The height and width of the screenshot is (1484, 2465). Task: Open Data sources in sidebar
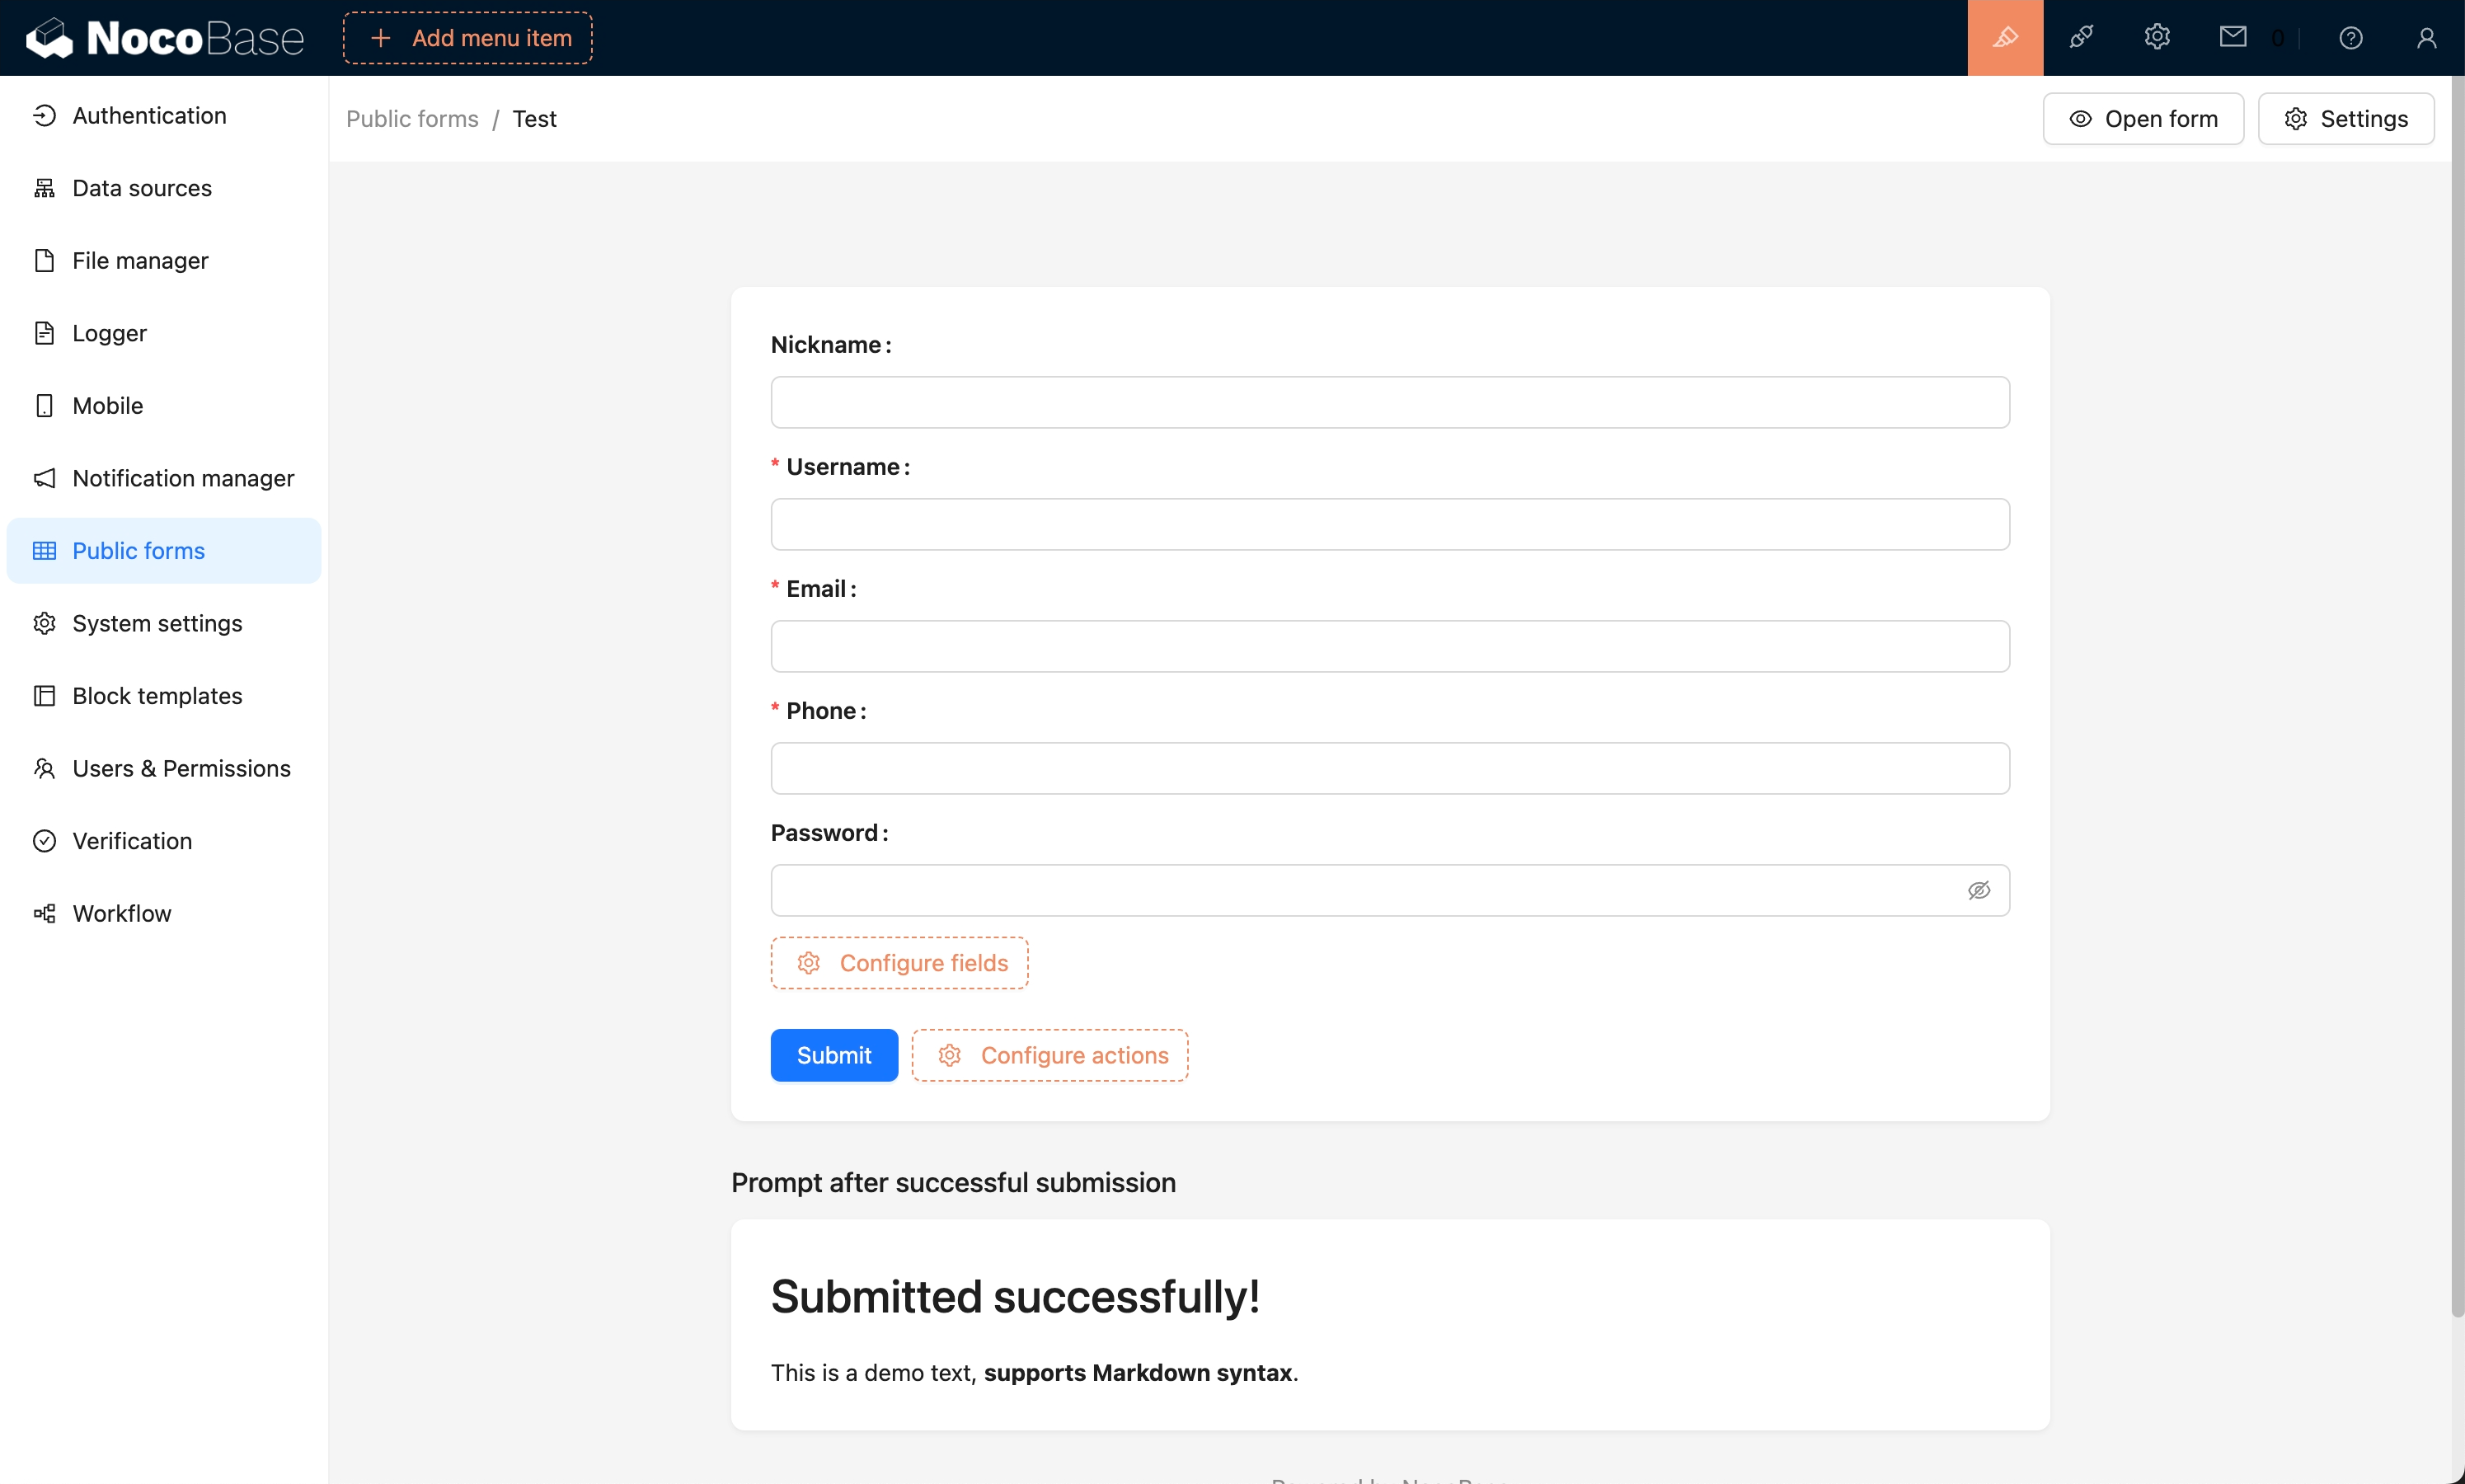pyautogui.click(x=142, y=188)
